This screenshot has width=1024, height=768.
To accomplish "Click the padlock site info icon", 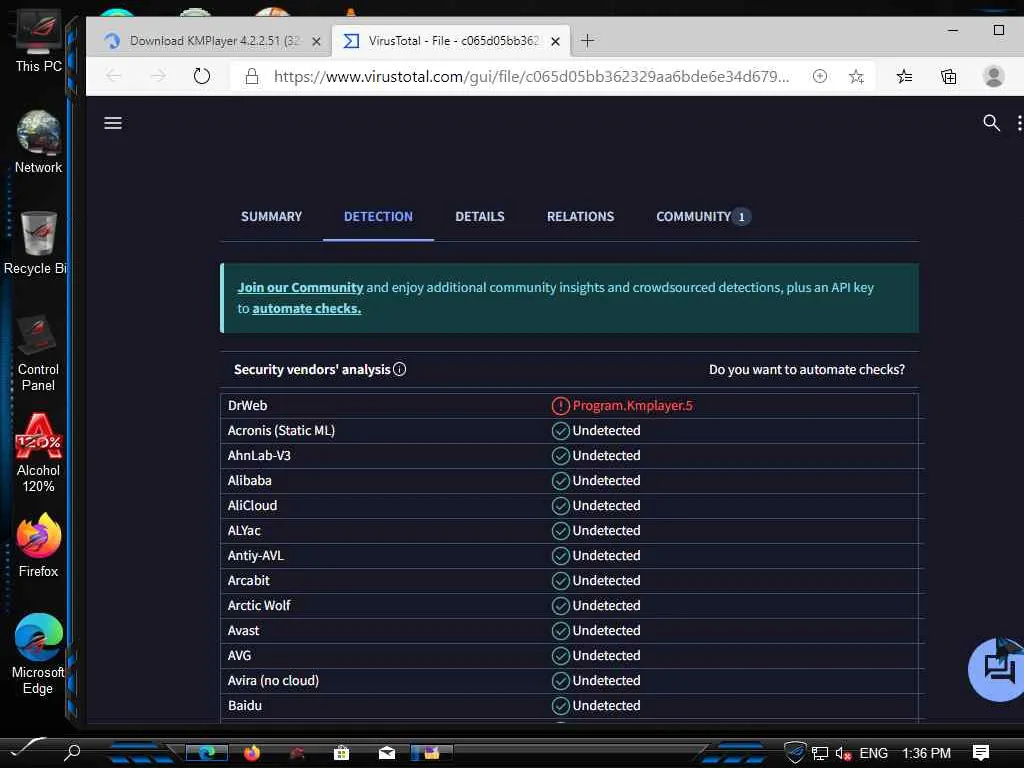I will tap(251, 76).
